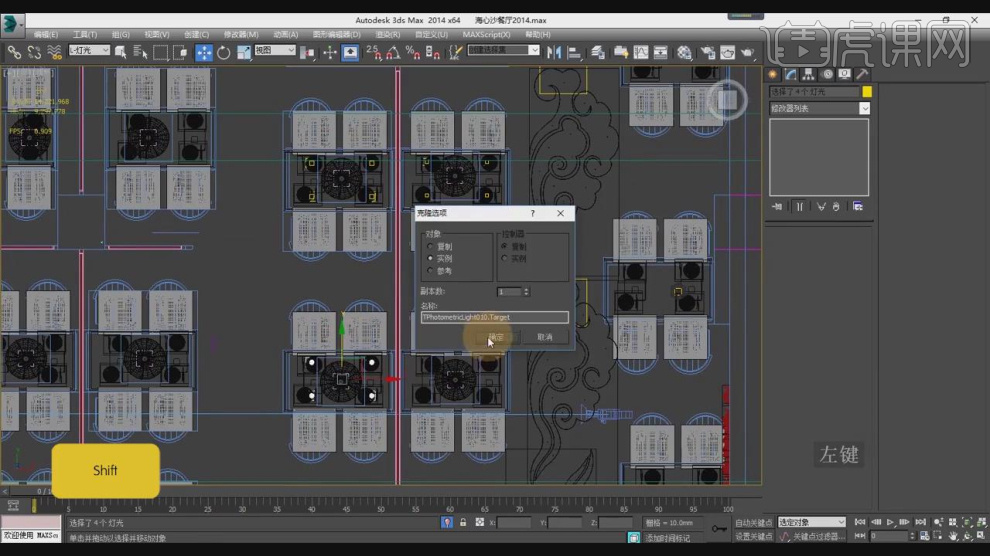Toggle the Angle Snap tool
The height and width of the screenshot is (556, 990).
(x=393, y=52)
